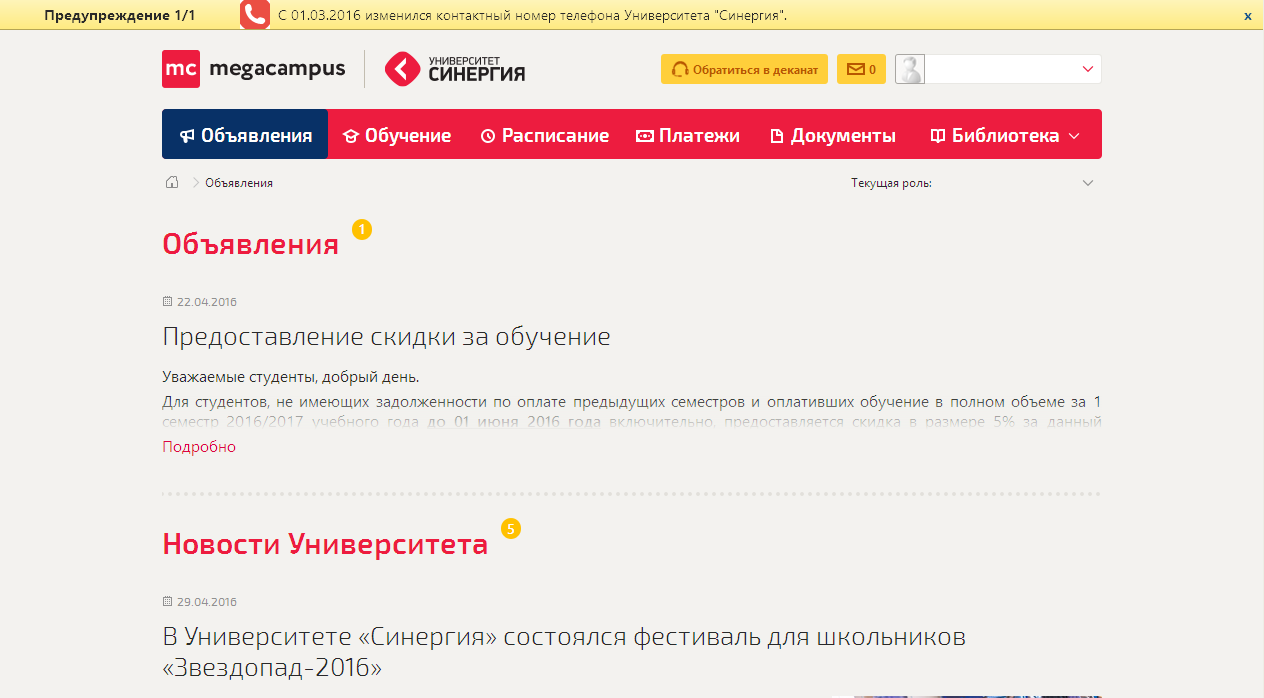The height and width of the screenshot is (698, 1264).
Task: Expand the Текущая роль dropdown chevron
Action: [1088, 183]
